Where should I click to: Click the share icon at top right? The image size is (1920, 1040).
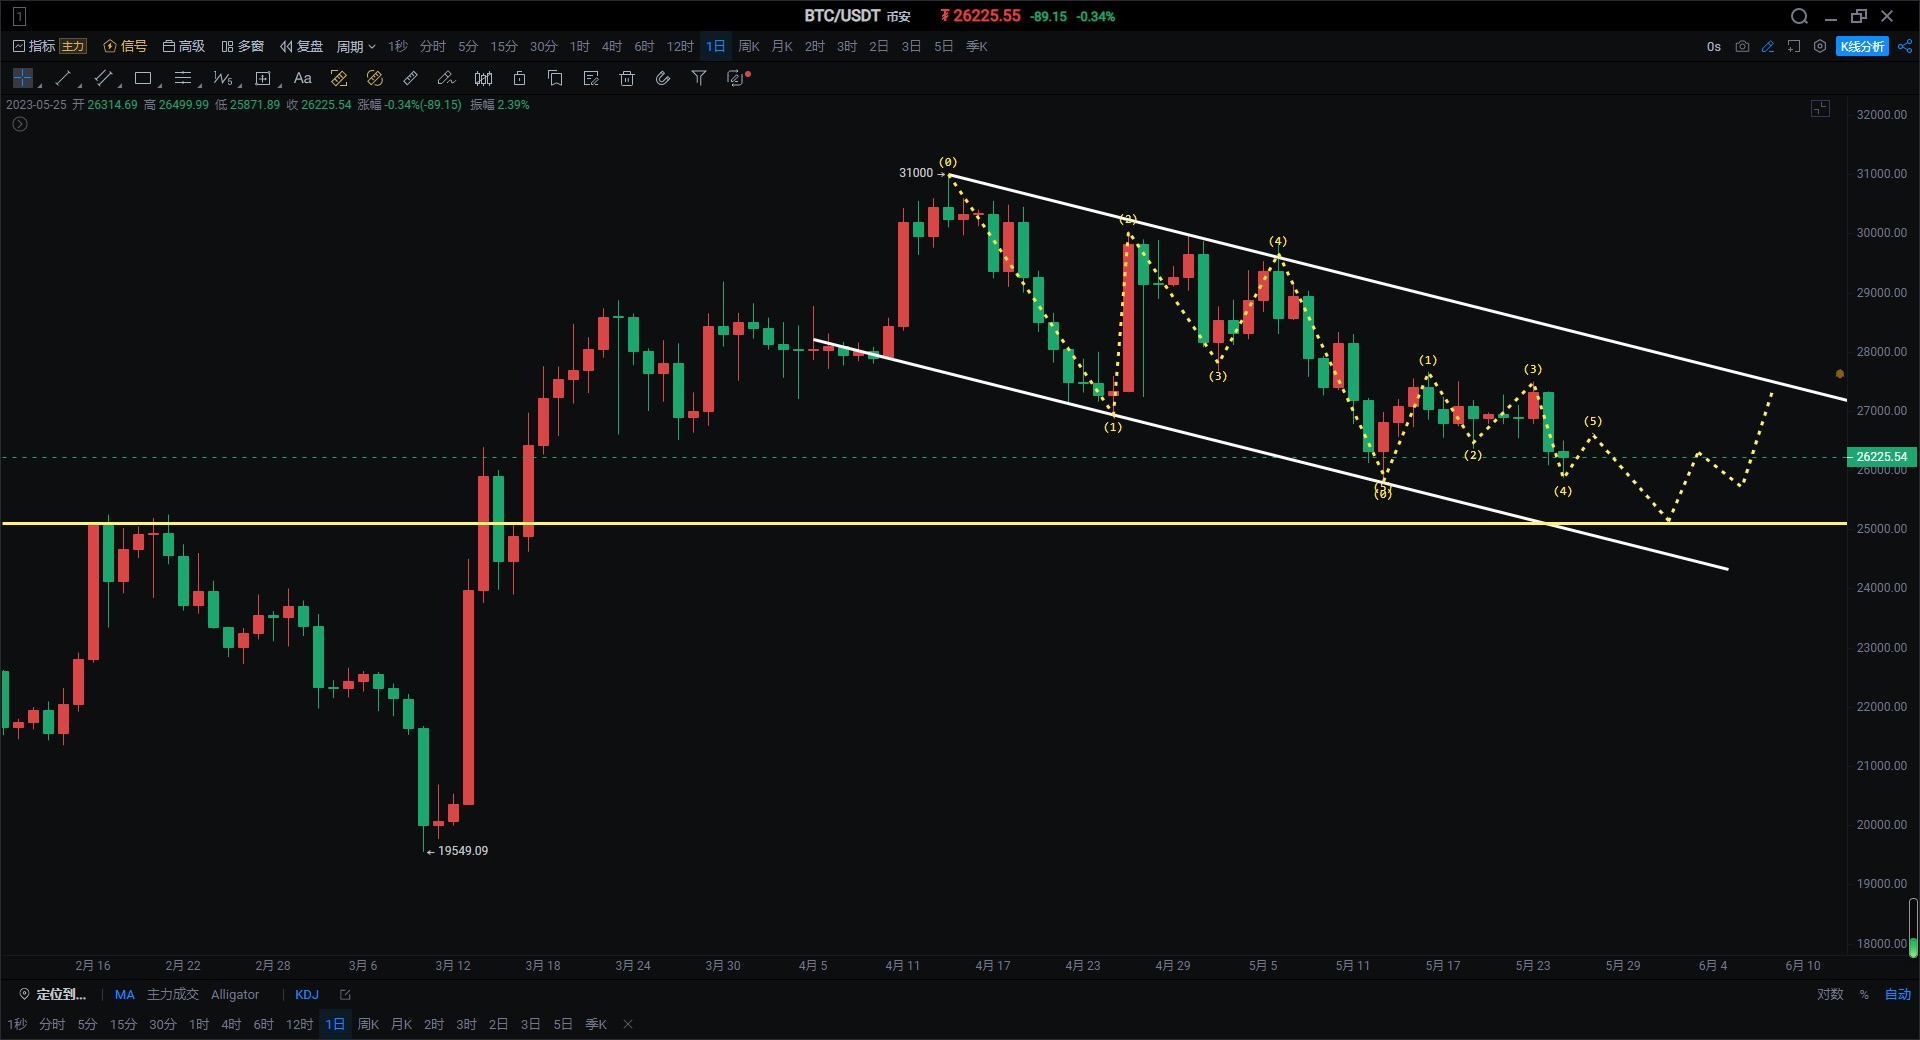pyautogui.click(x=1905, y=47)
